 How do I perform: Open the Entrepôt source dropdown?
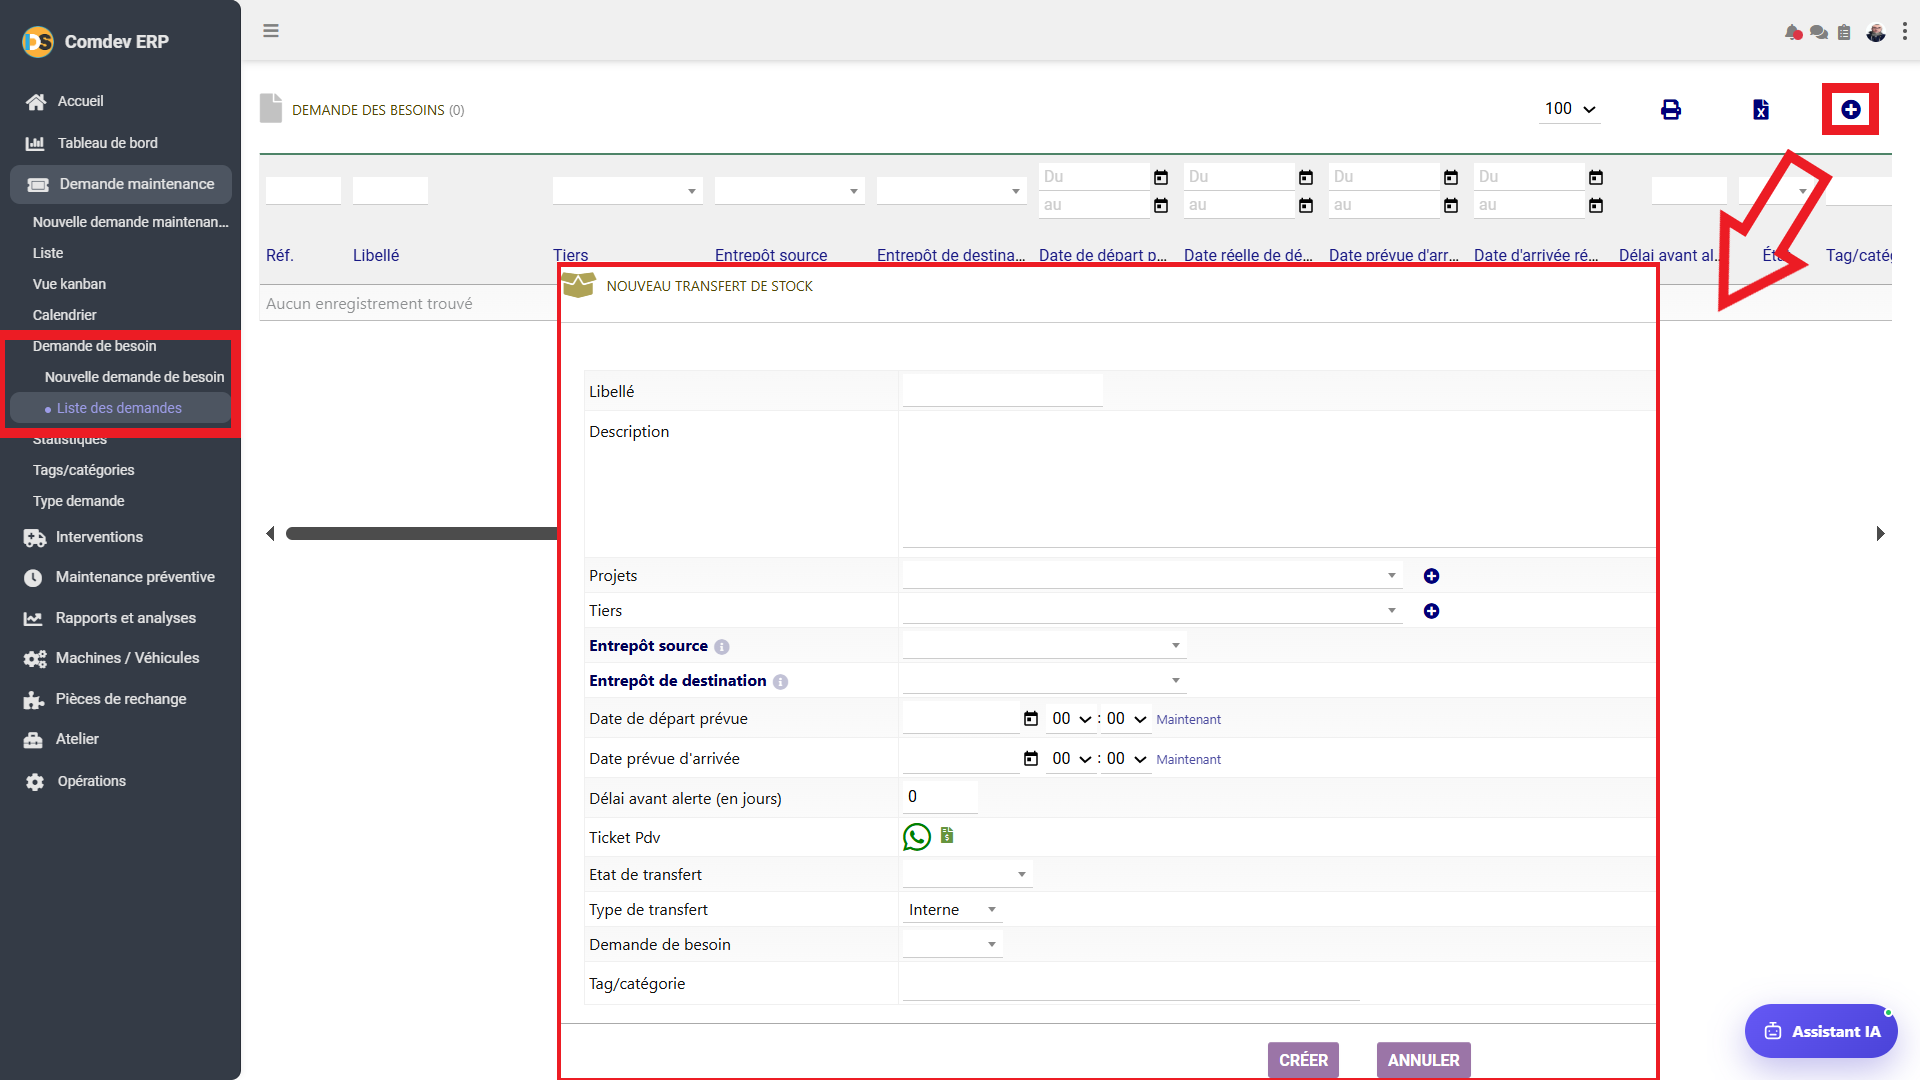1044,645
